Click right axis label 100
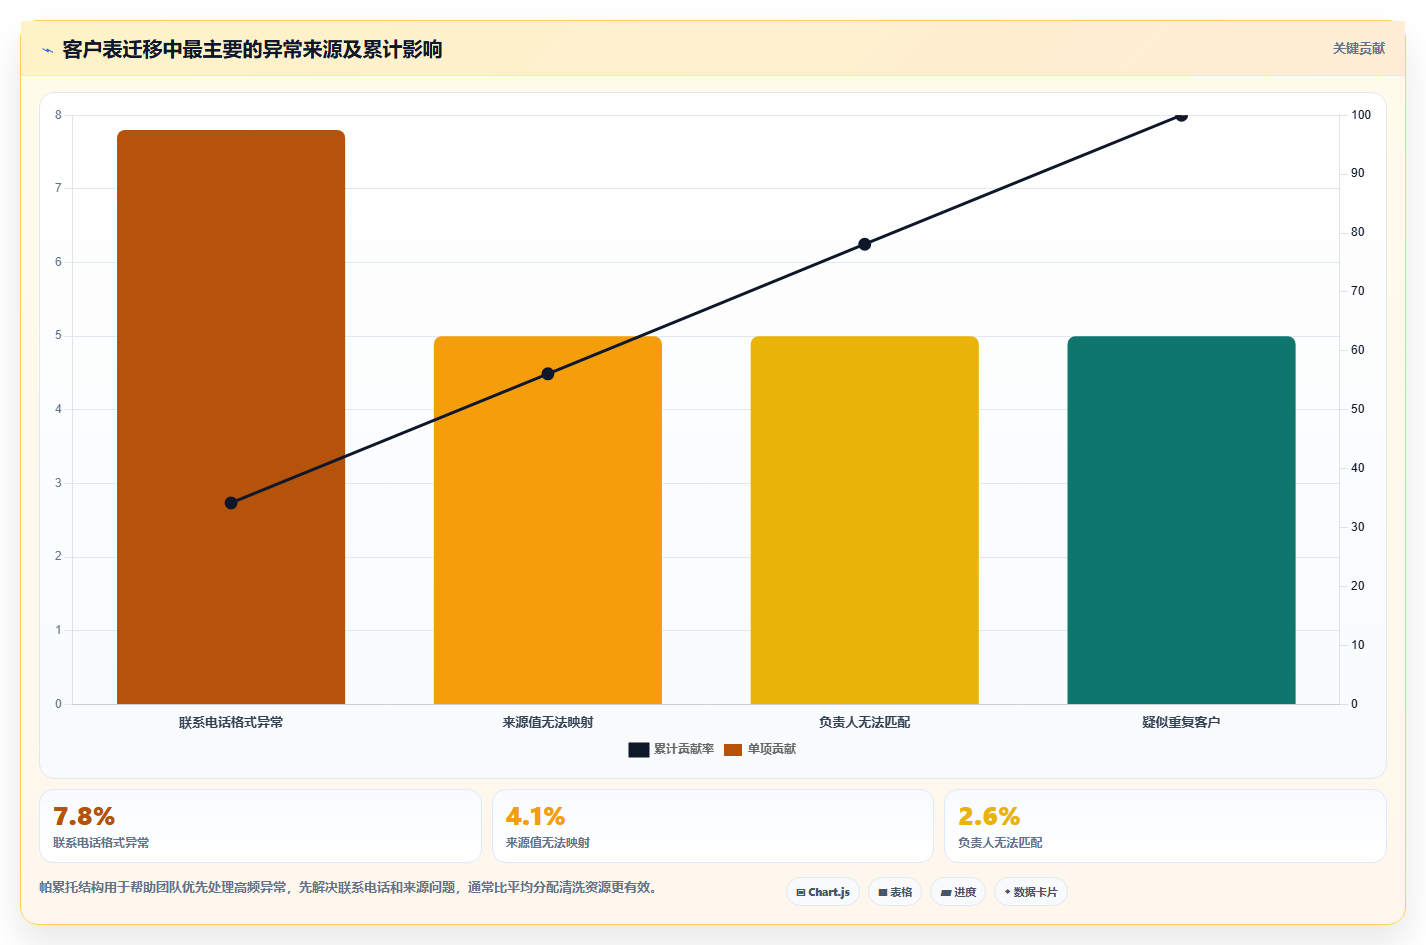The image size is (1426, 945). 1361,115
